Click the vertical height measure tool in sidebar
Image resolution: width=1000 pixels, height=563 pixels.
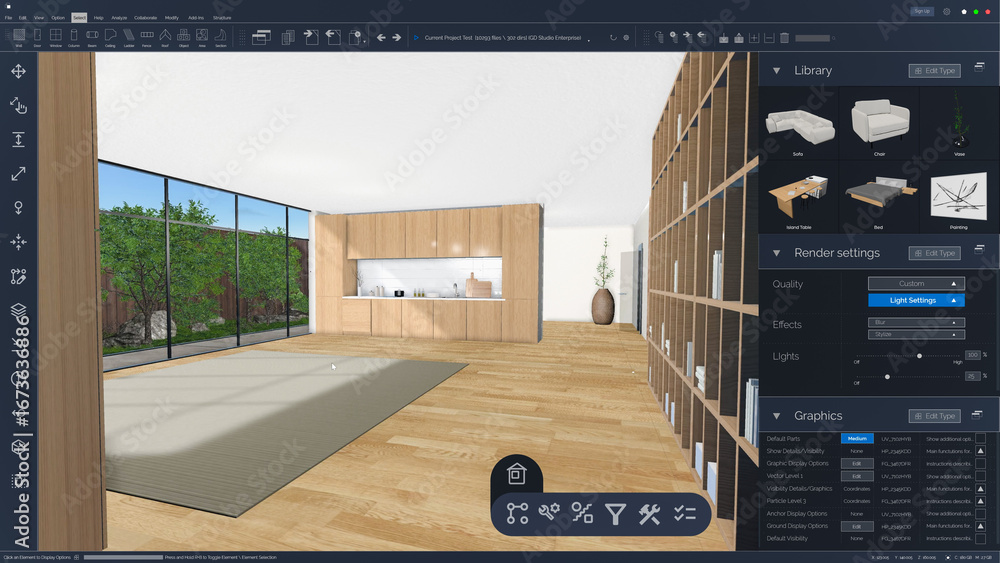pyautogui.click(x=18, y=140)
